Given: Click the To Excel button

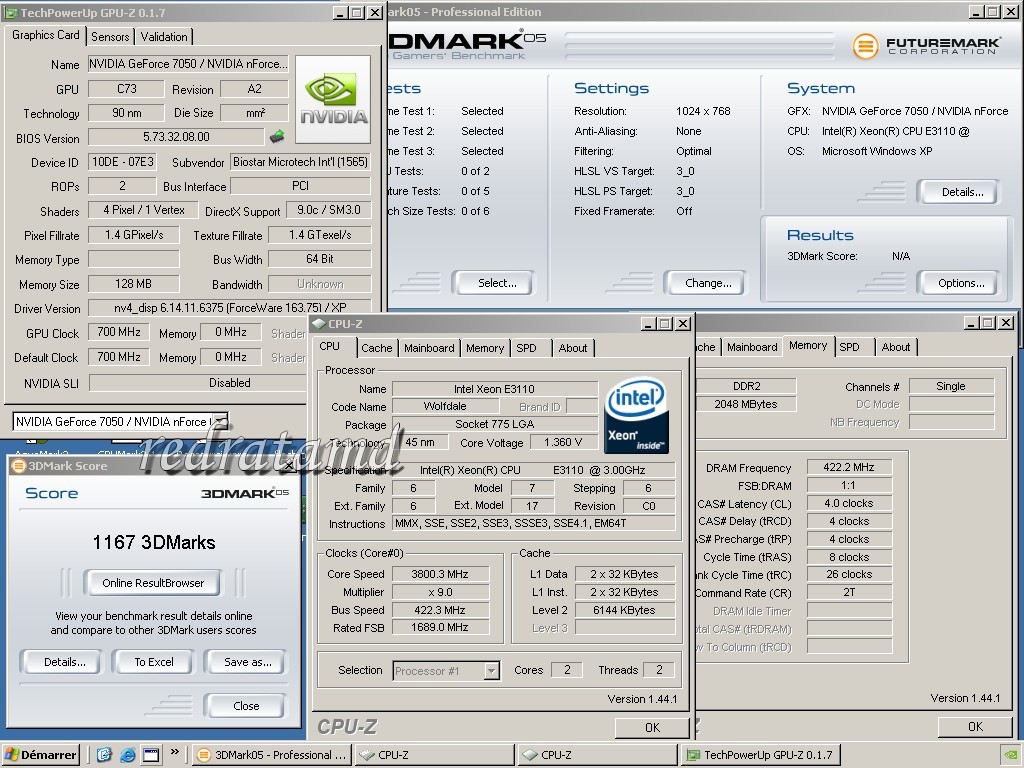Looking at the screenshot, I should pyautogui.click(x=154, y=662).
